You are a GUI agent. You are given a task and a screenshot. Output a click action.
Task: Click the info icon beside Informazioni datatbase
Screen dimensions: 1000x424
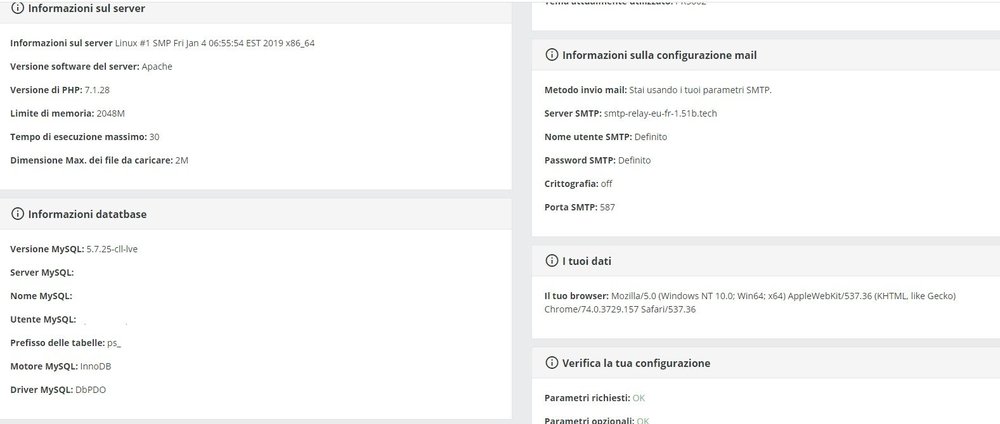[x=18, y=214]
